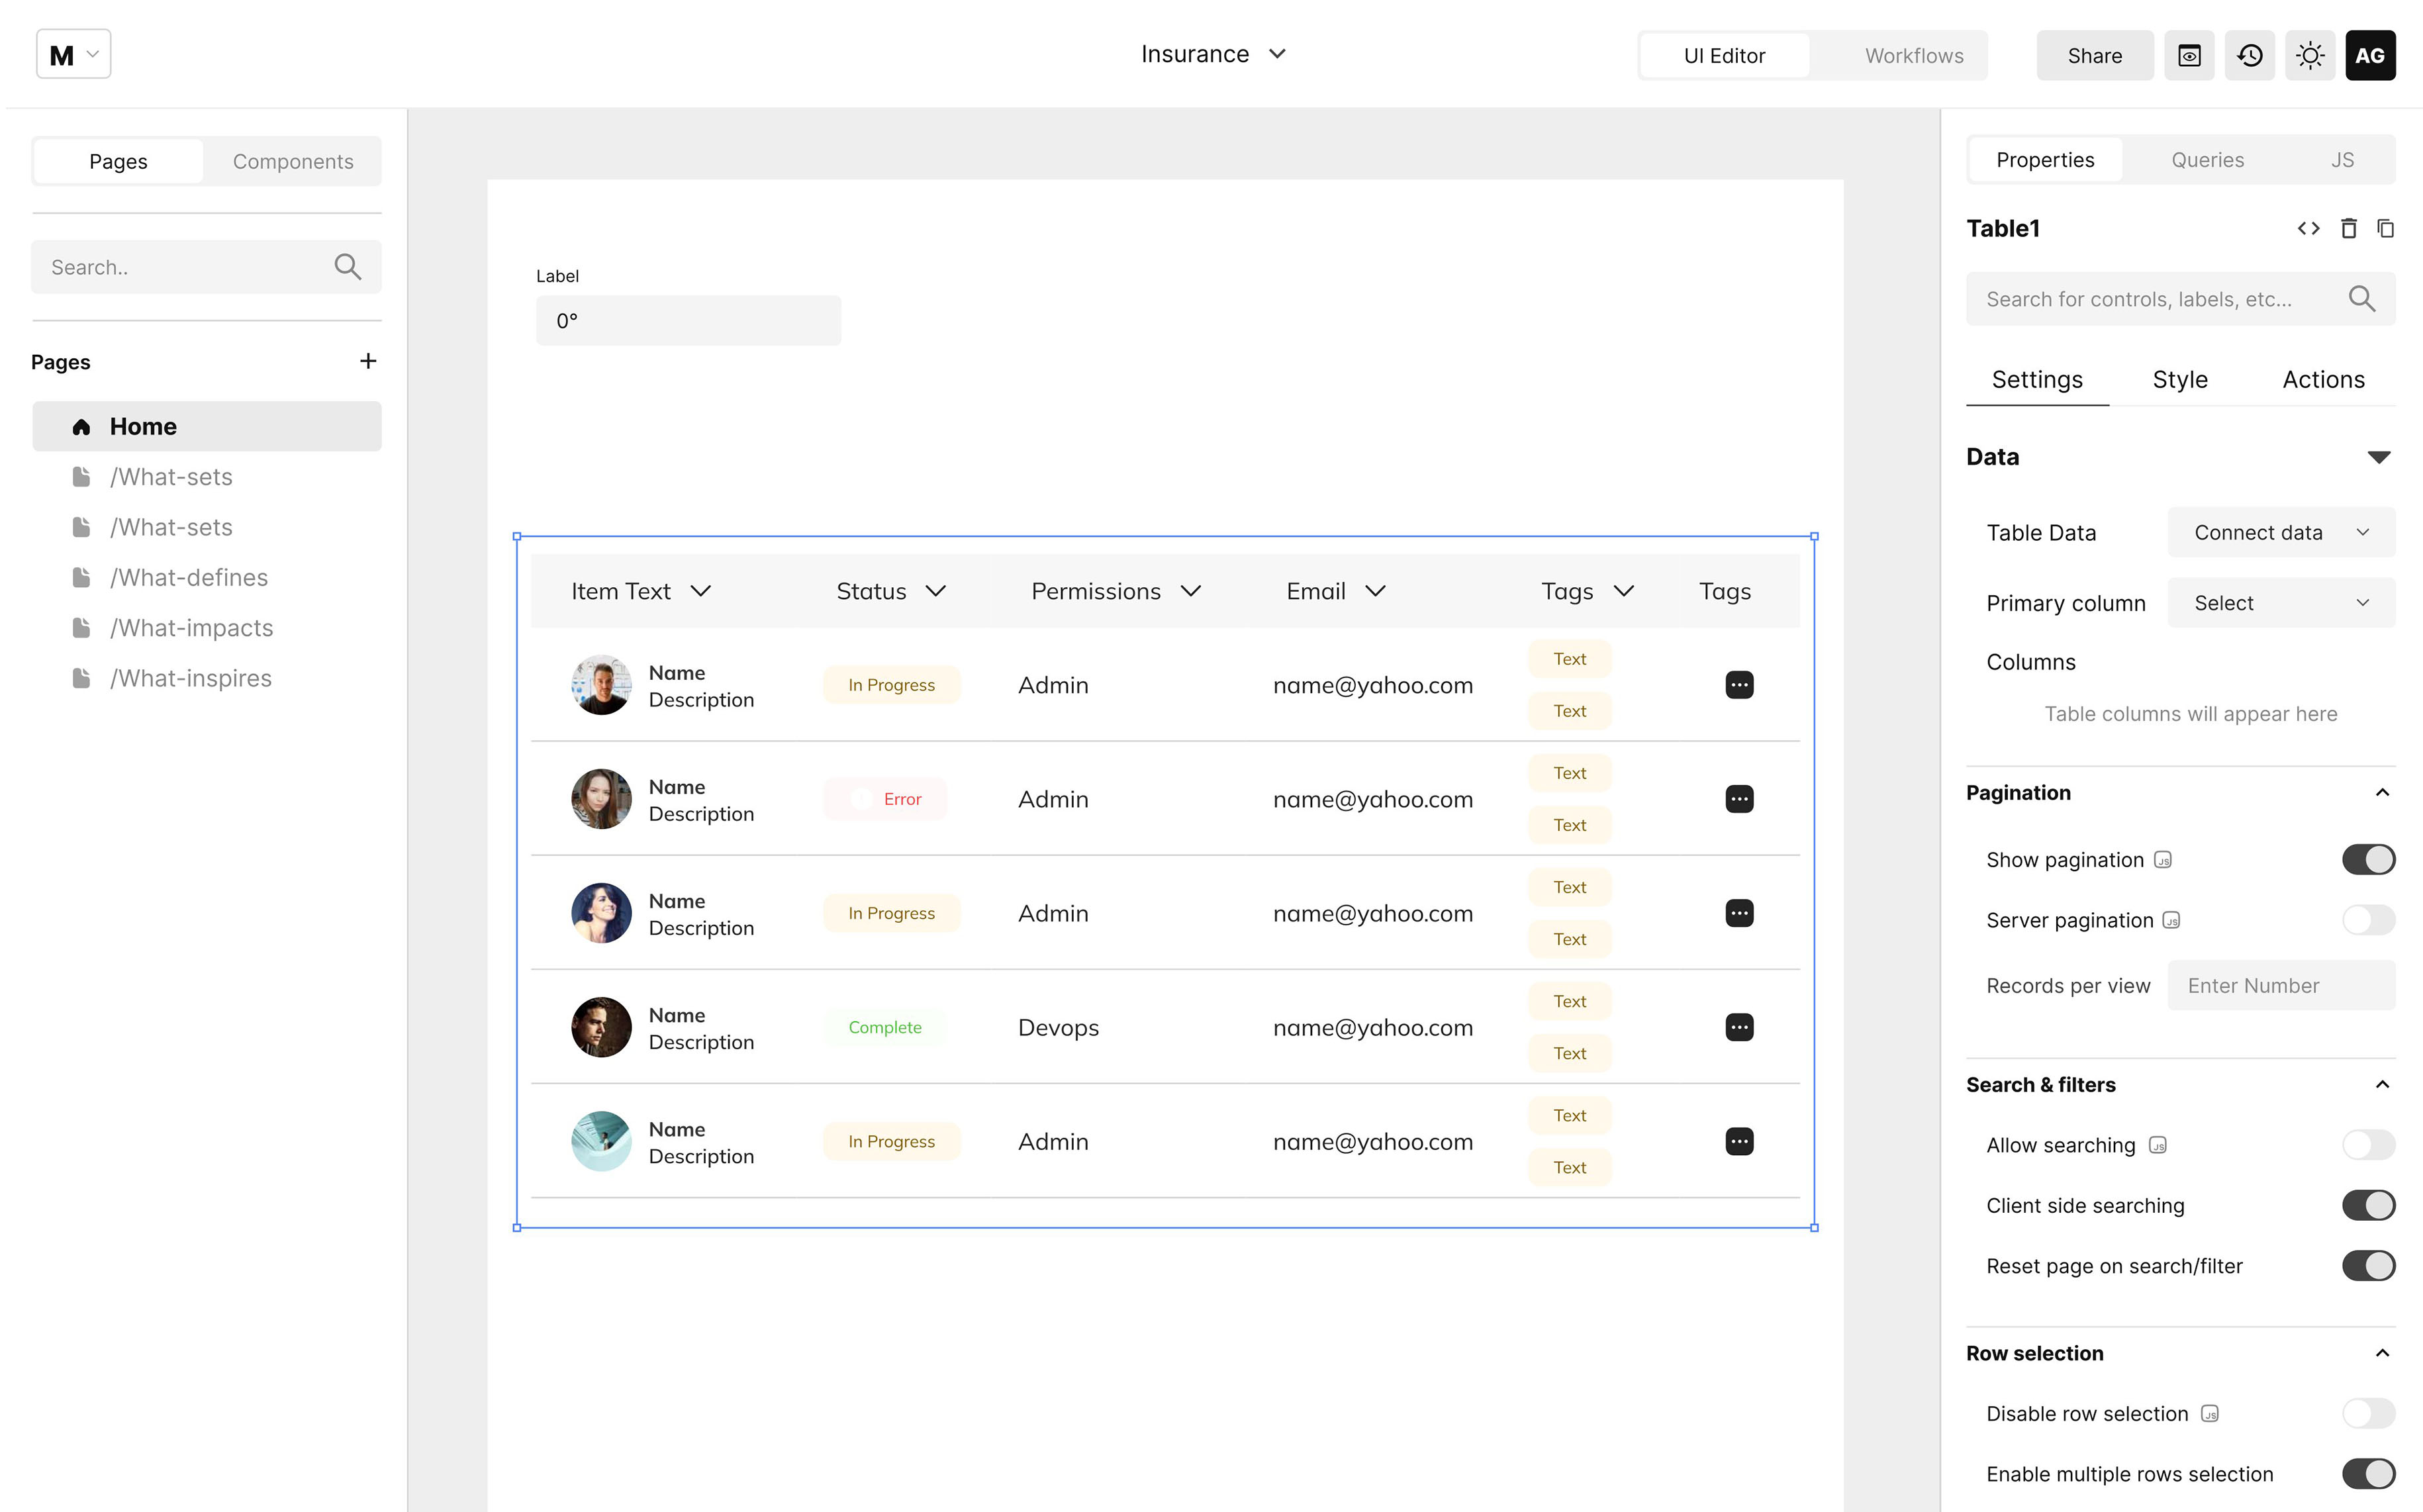Duplicate Table1 with the copy icon
Screen dimensions: 2423x1512
click(2387, 228)
